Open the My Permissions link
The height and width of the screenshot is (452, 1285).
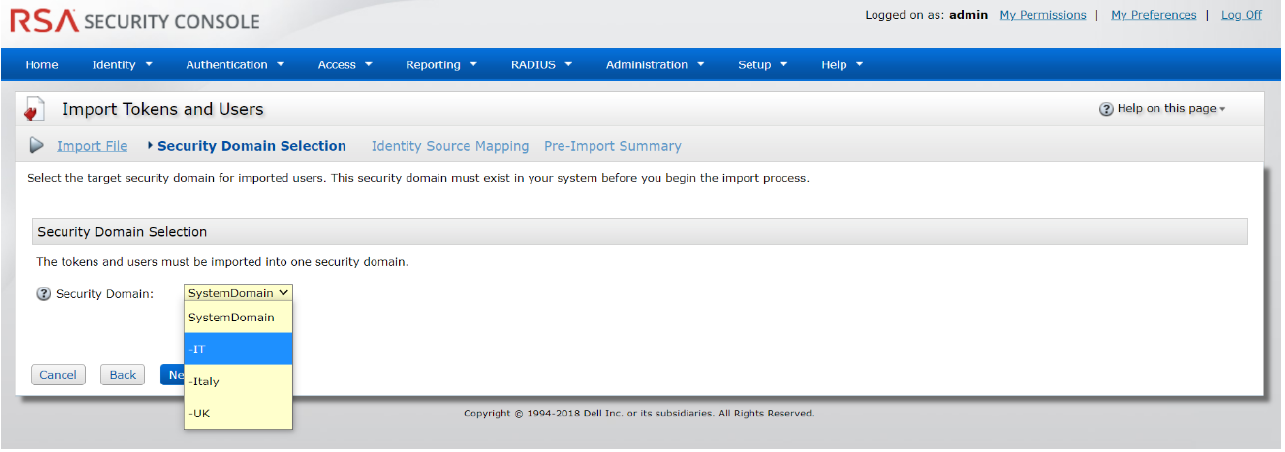coord(1042,15)
